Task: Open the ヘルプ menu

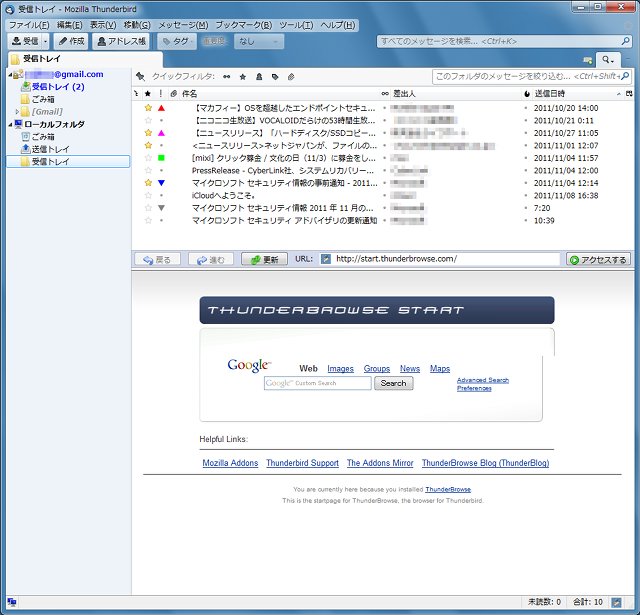Action: point(338,25)
